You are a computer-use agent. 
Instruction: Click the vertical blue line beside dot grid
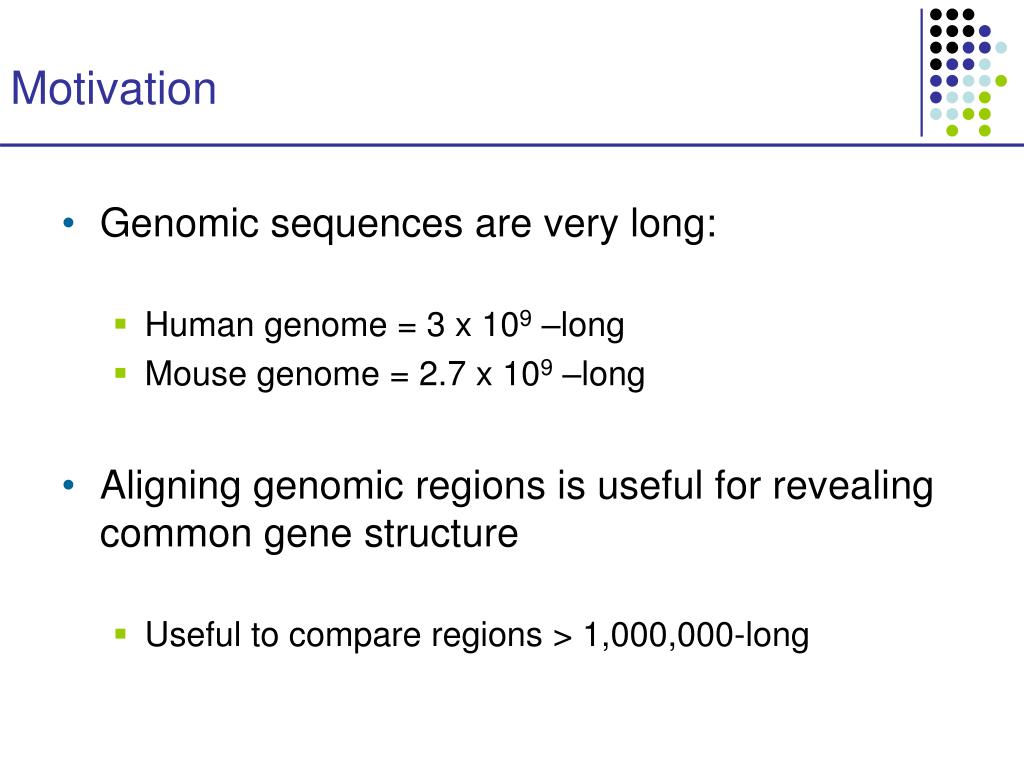click(921, 72)
